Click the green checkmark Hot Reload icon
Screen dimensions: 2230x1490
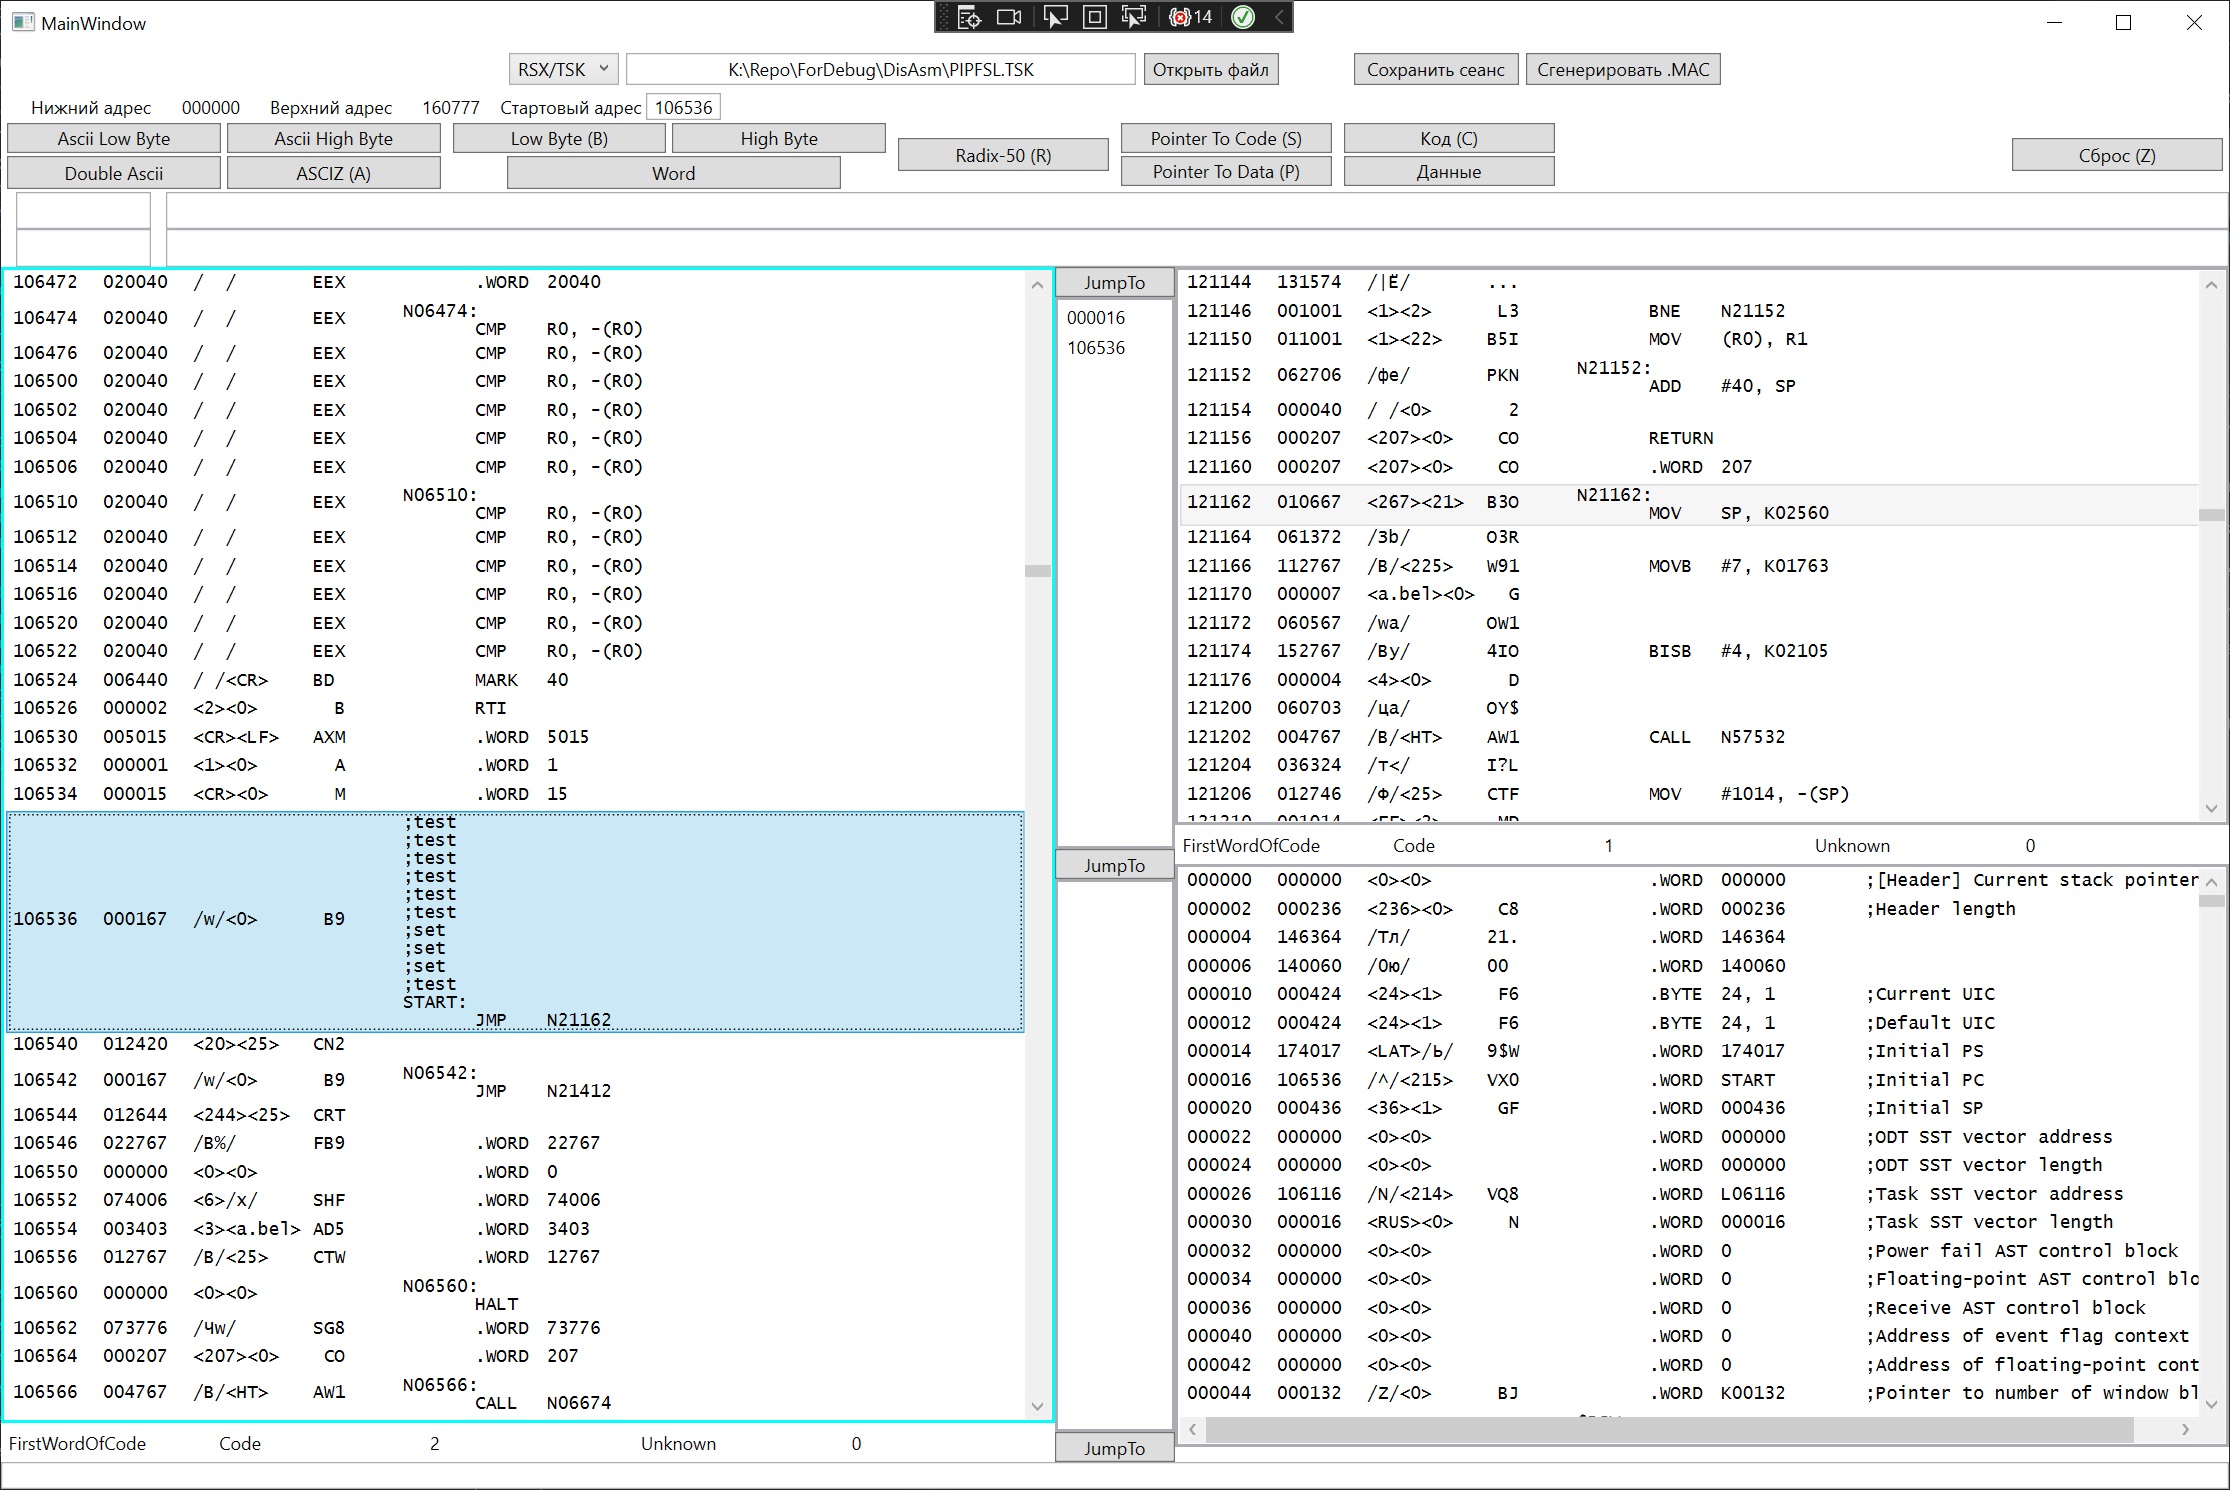coord(1242,17)
